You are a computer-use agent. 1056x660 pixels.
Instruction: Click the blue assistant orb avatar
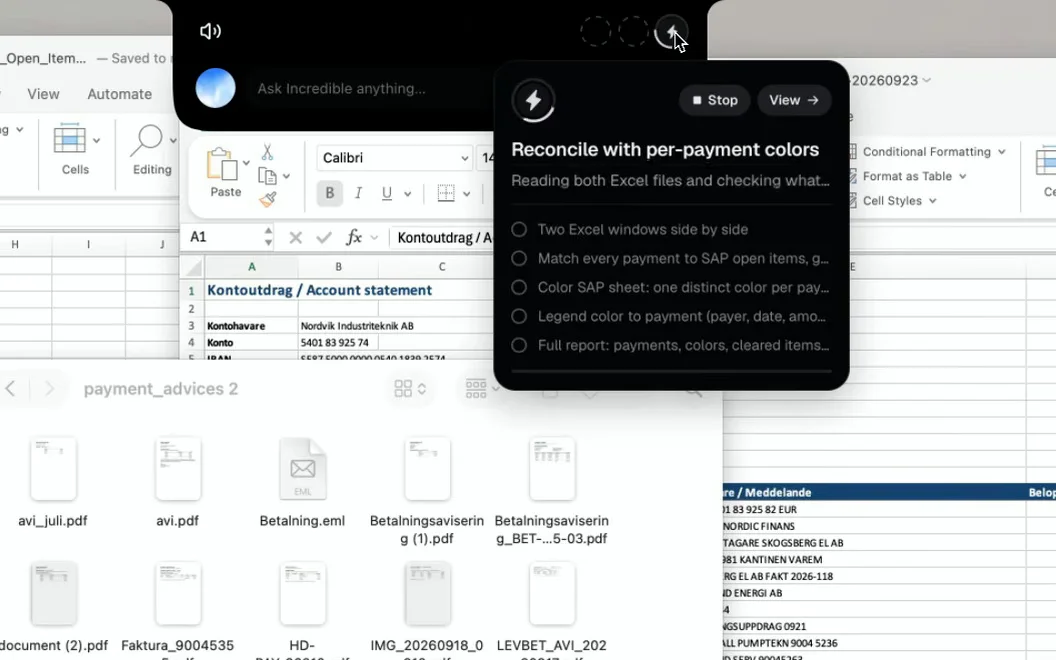[216, 88]
